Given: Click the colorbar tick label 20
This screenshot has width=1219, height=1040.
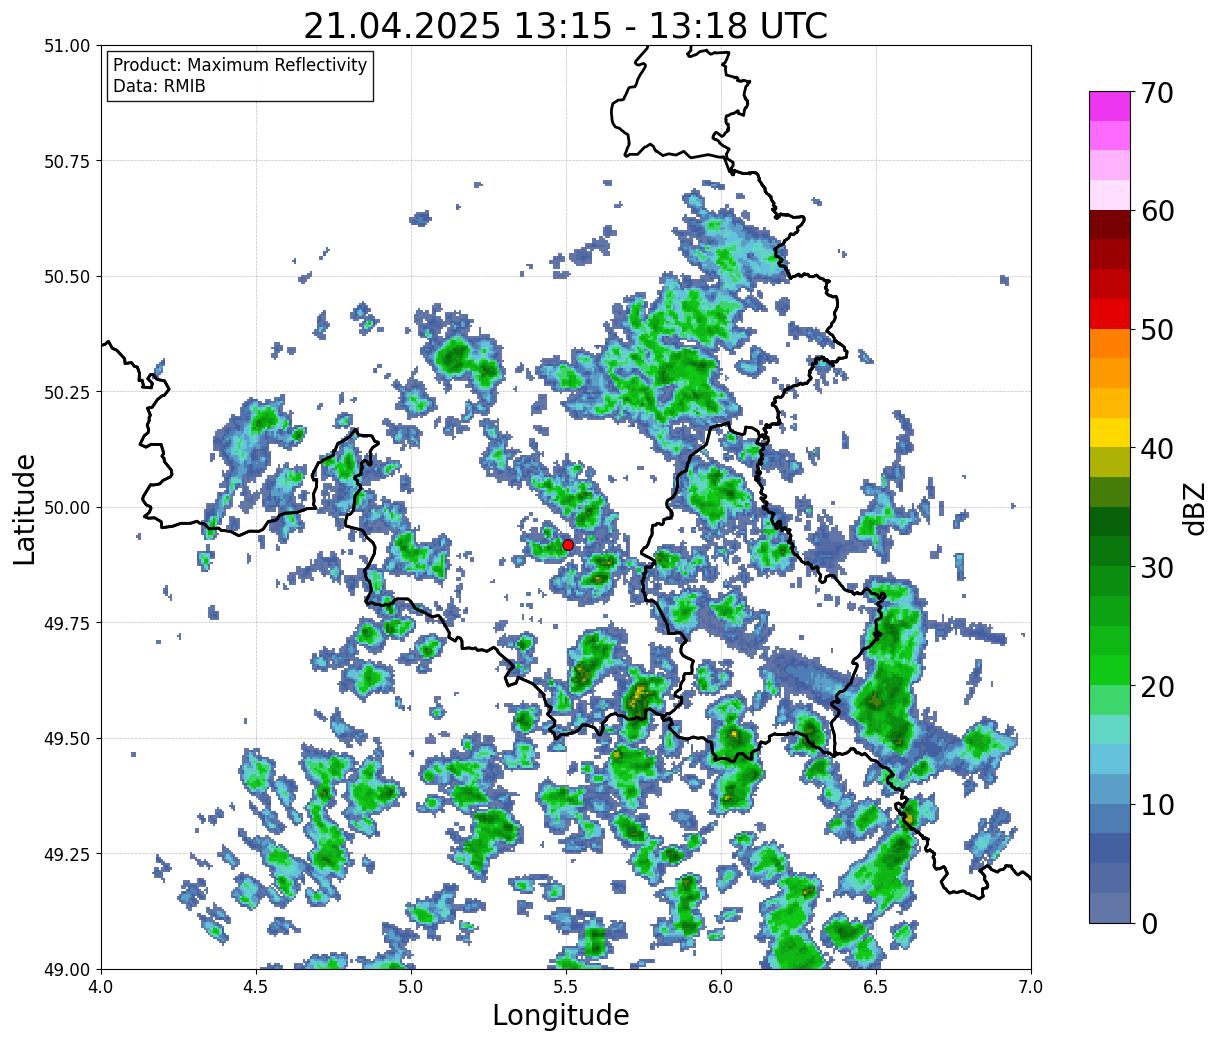Looking at the screenshot, I should click(x=1157, y=686).
